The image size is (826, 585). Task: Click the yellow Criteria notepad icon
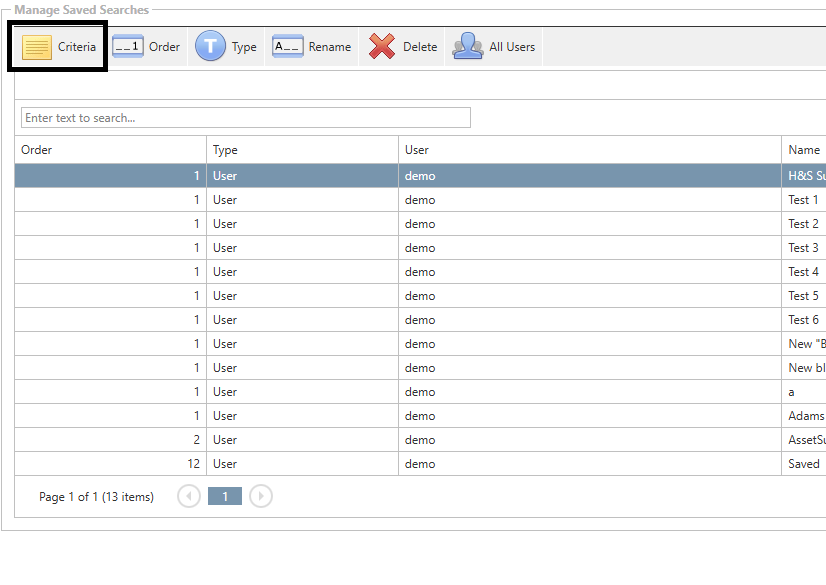[37, 47]
